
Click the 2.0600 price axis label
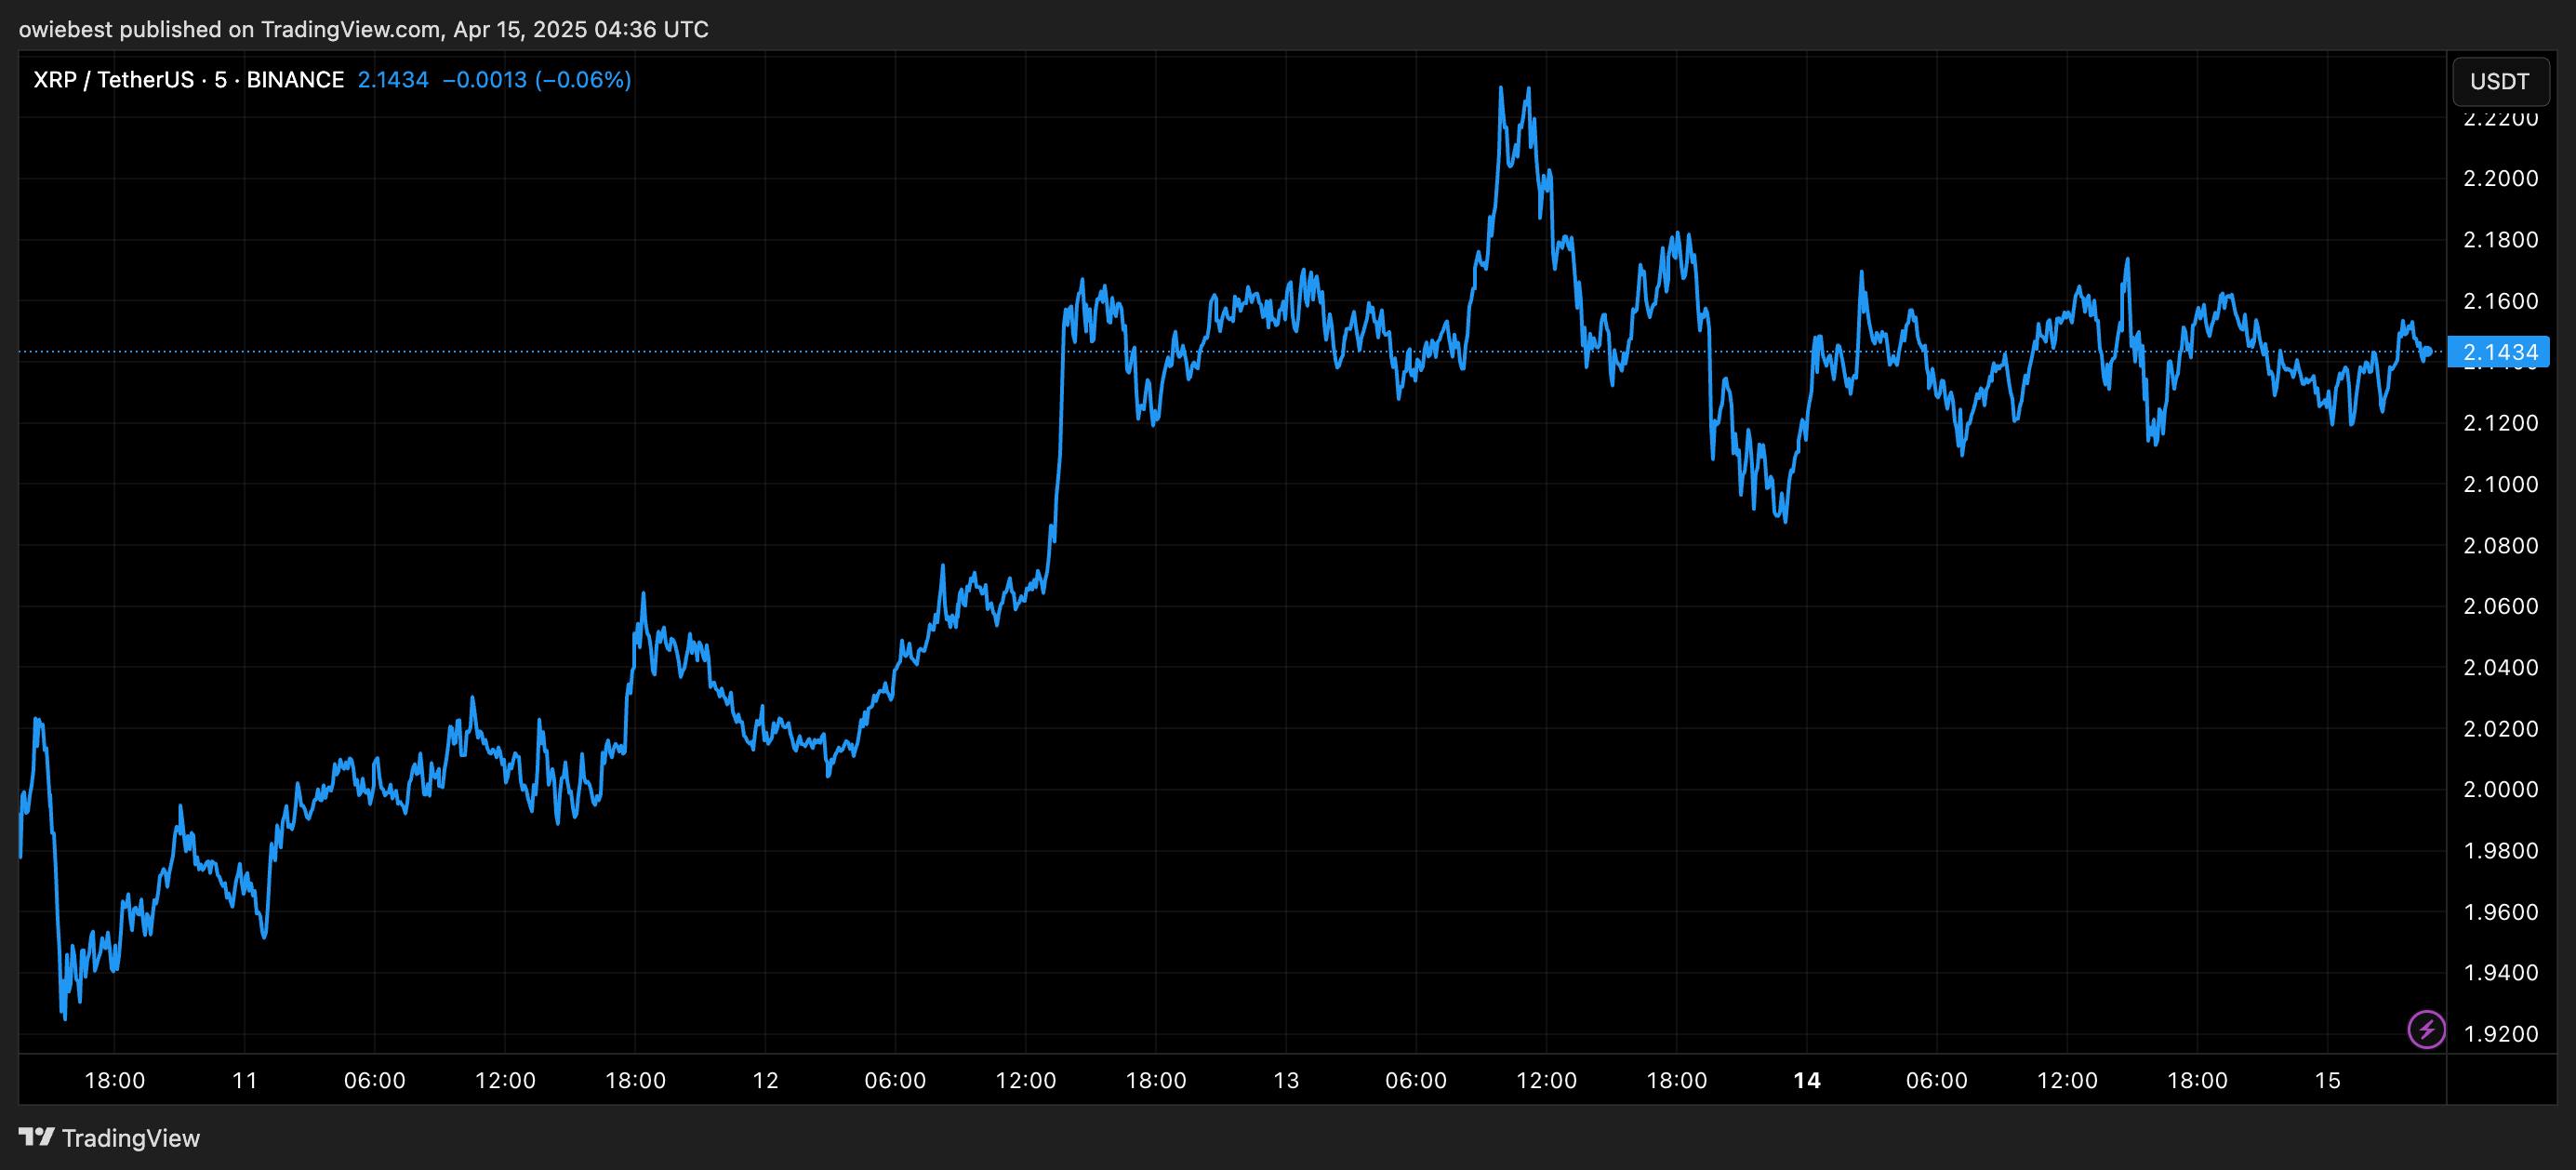[x=2500, y=606]
